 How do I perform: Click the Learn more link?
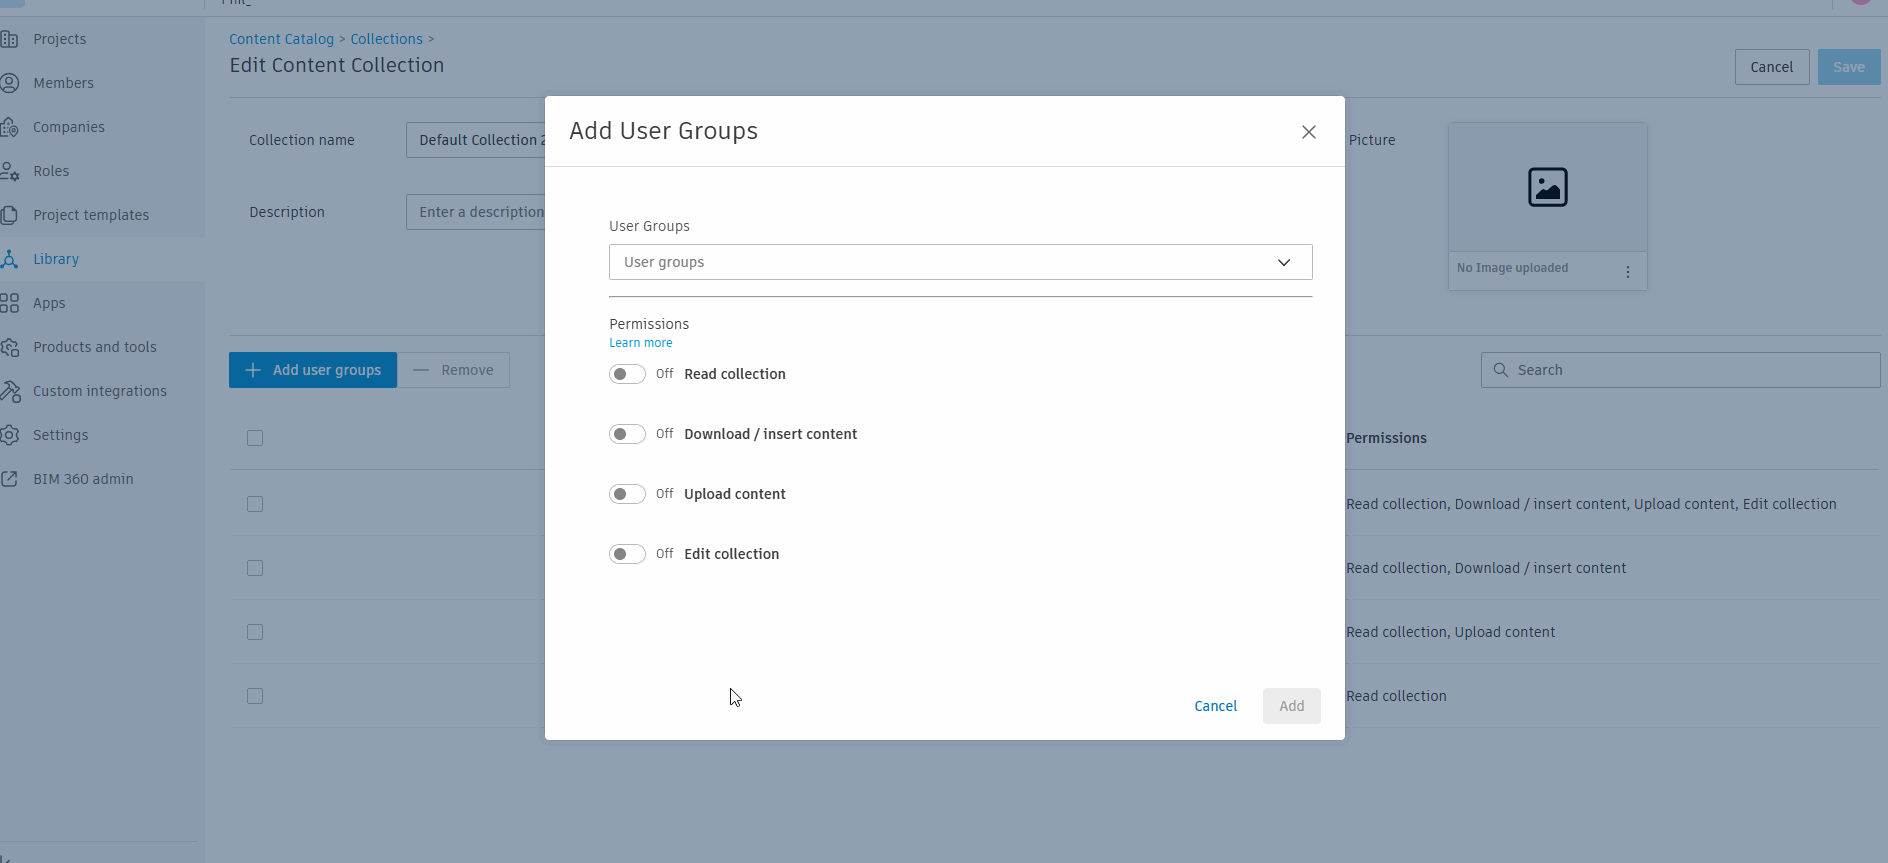pyautogui.click(x=641, y=343)
